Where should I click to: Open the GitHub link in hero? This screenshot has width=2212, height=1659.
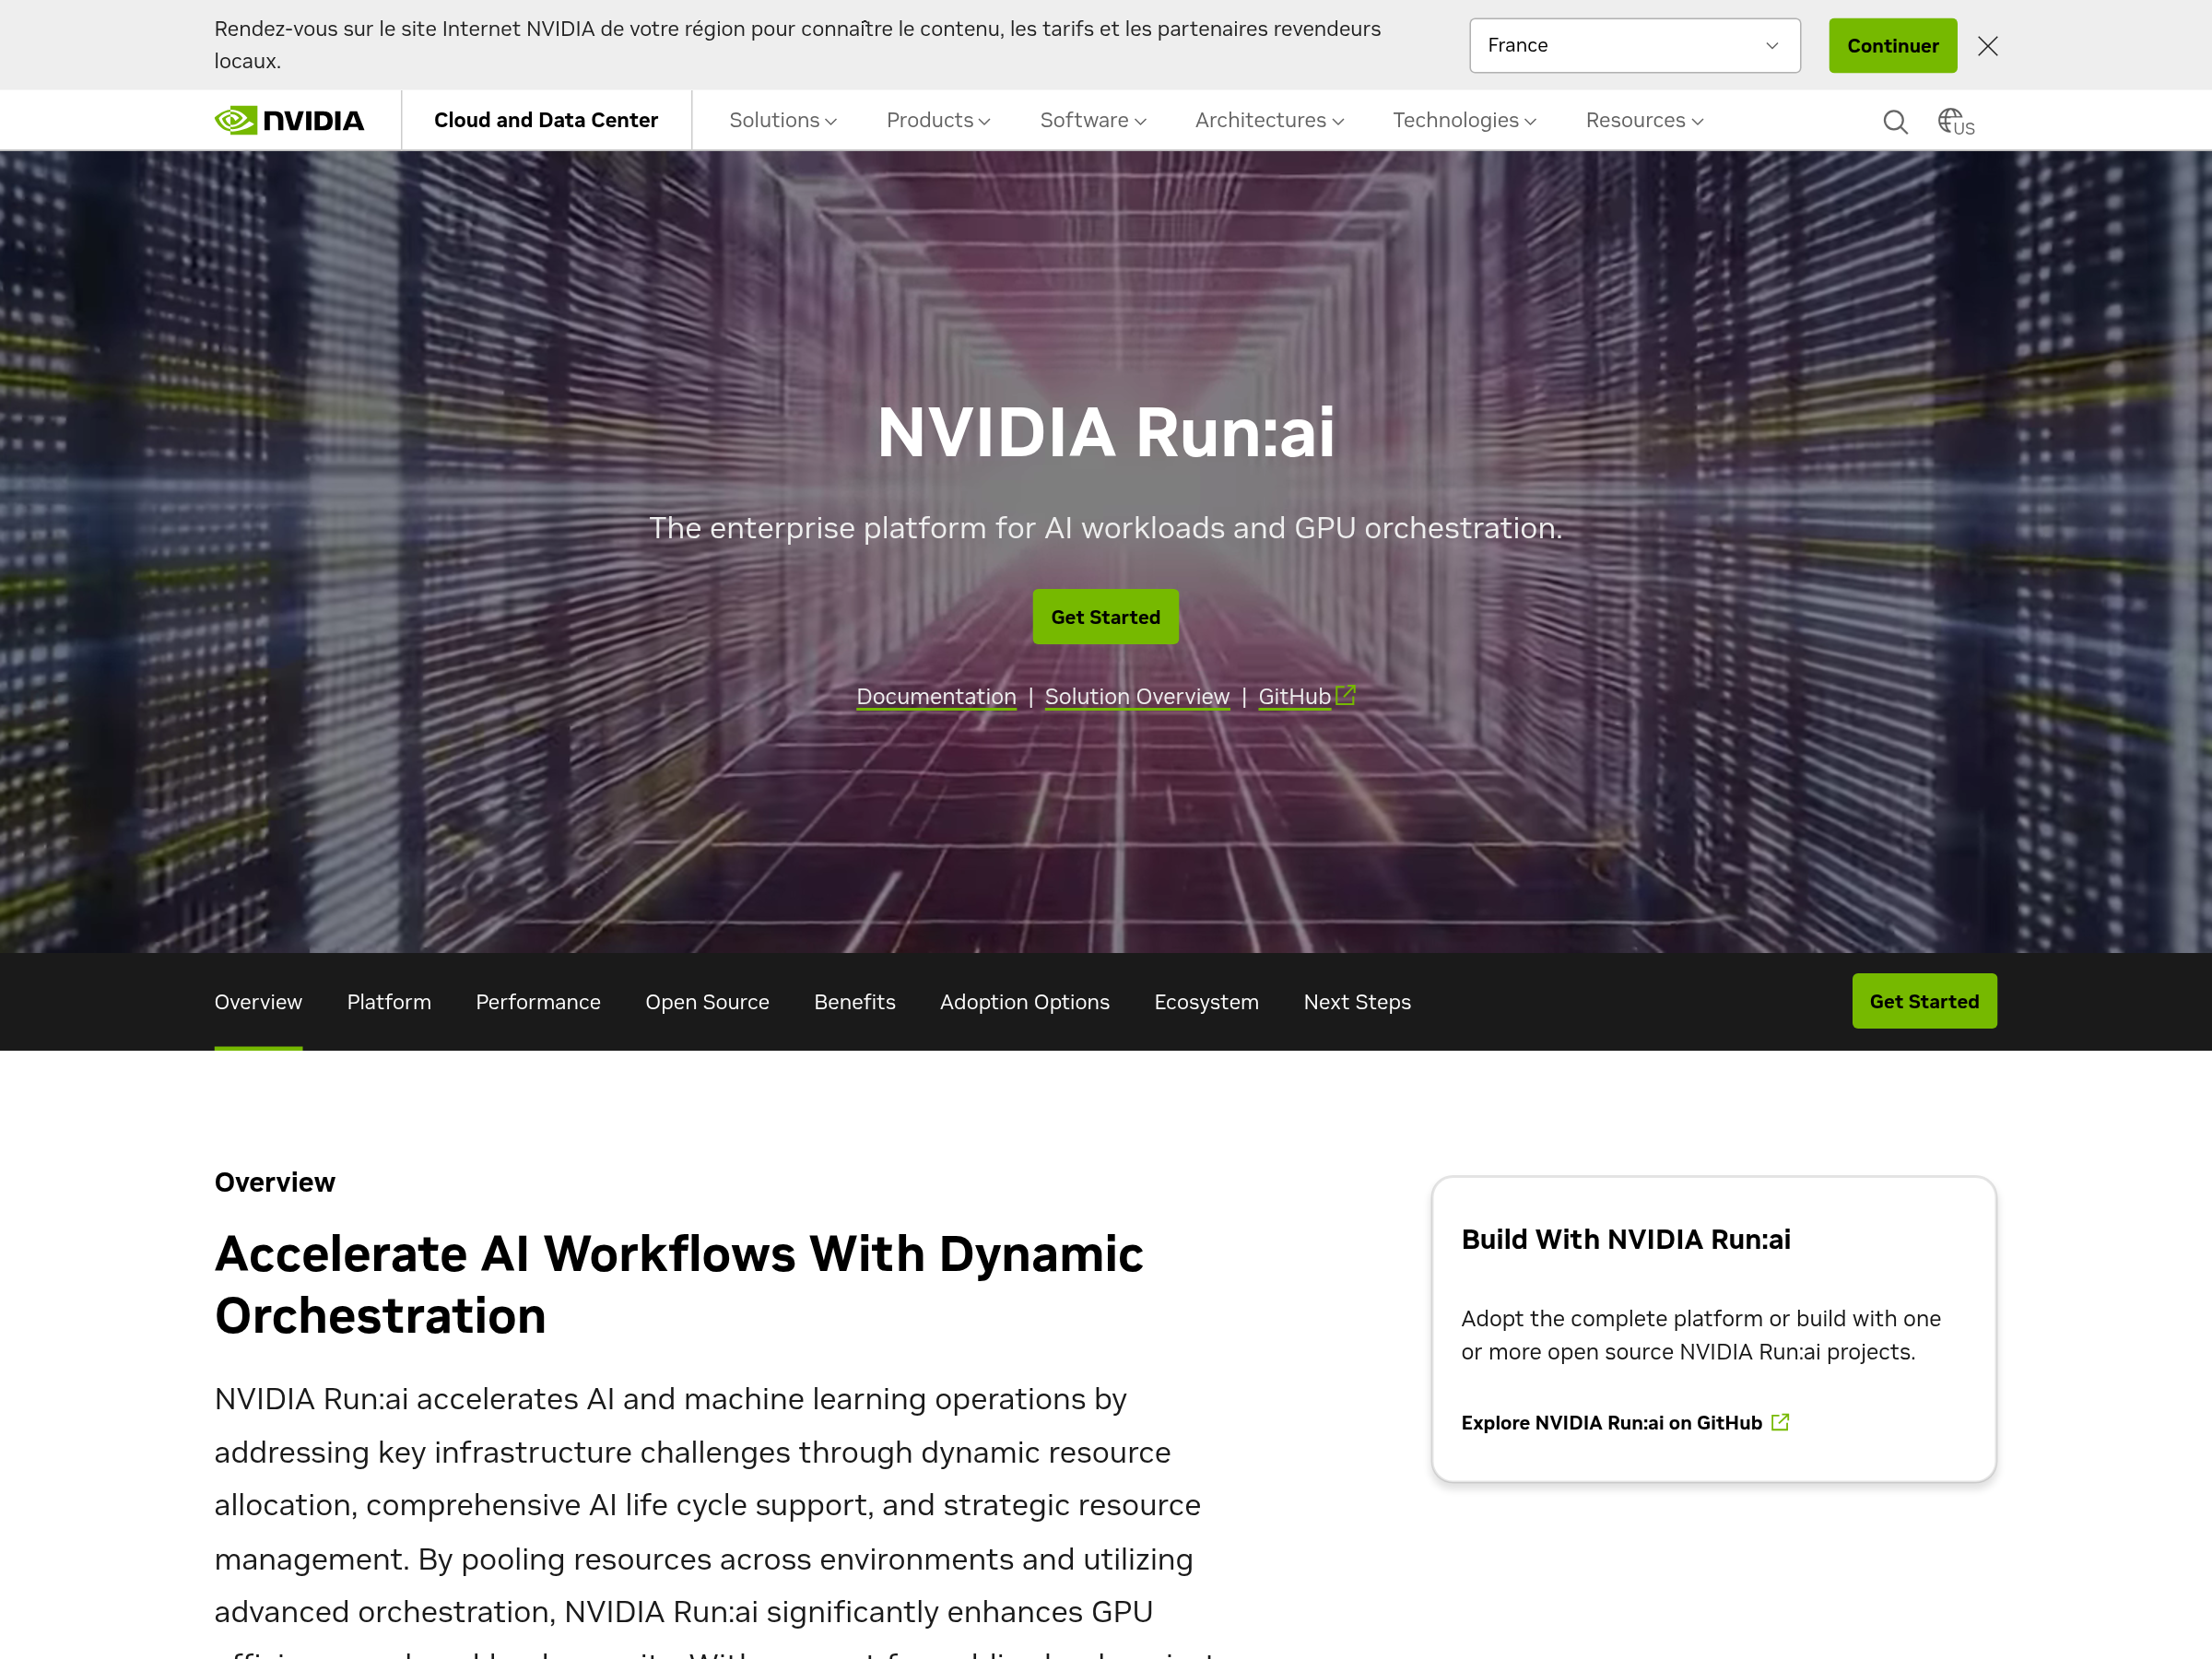1294,696
